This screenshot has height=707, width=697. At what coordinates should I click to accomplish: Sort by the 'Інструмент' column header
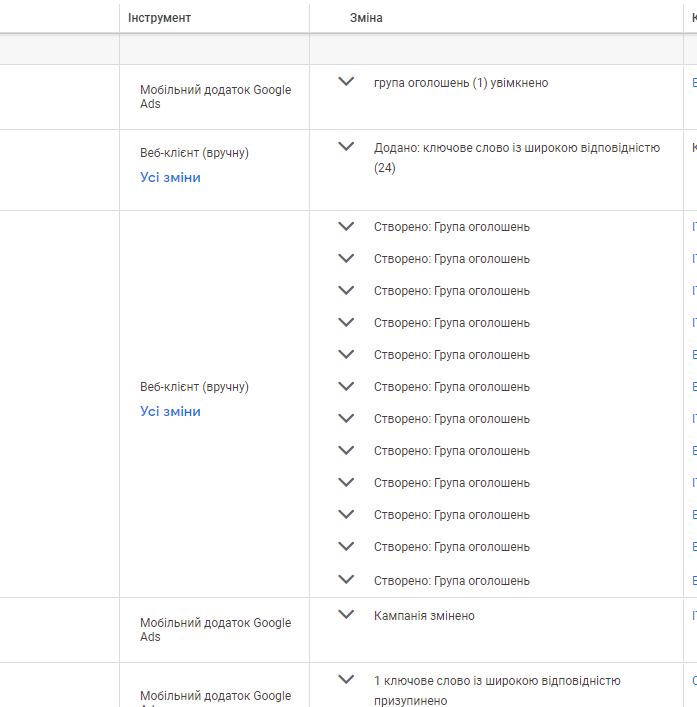[x=159, y=18]
